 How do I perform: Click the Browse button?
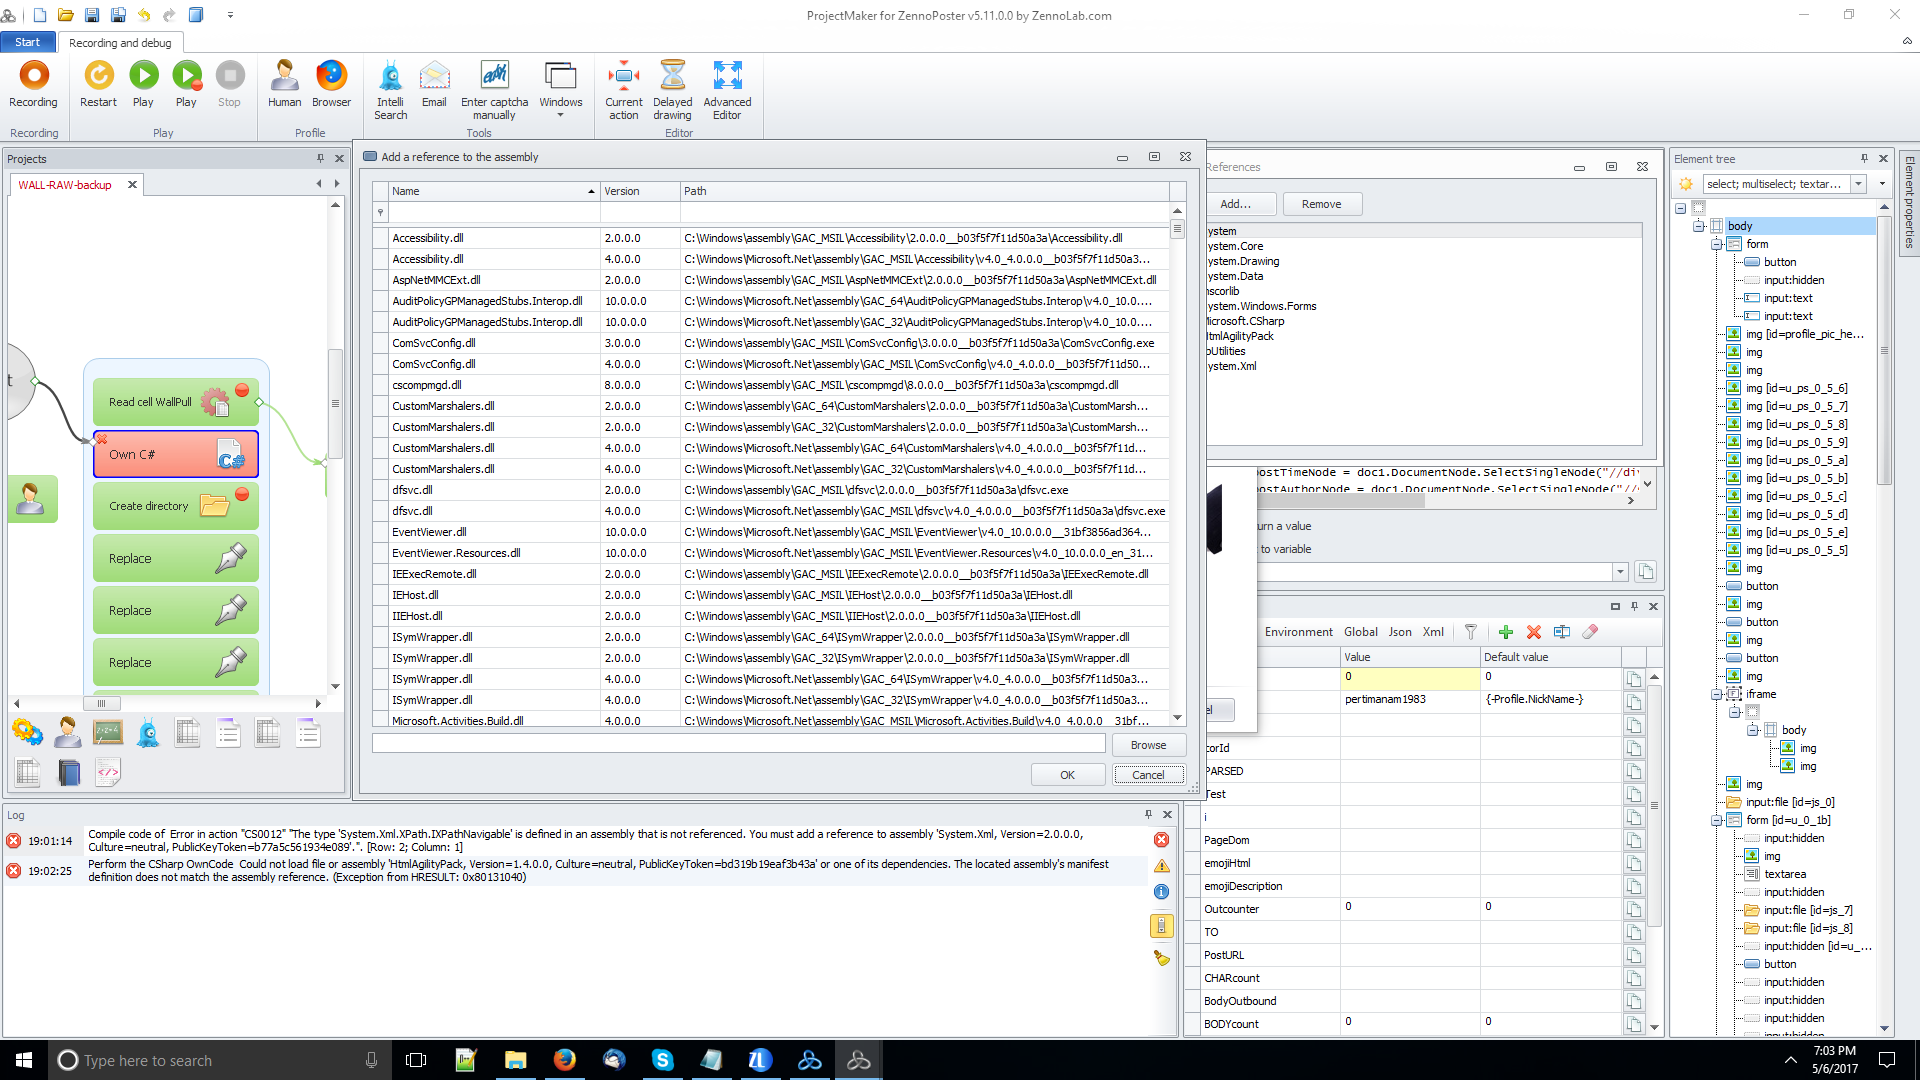tap(1148, 745)
